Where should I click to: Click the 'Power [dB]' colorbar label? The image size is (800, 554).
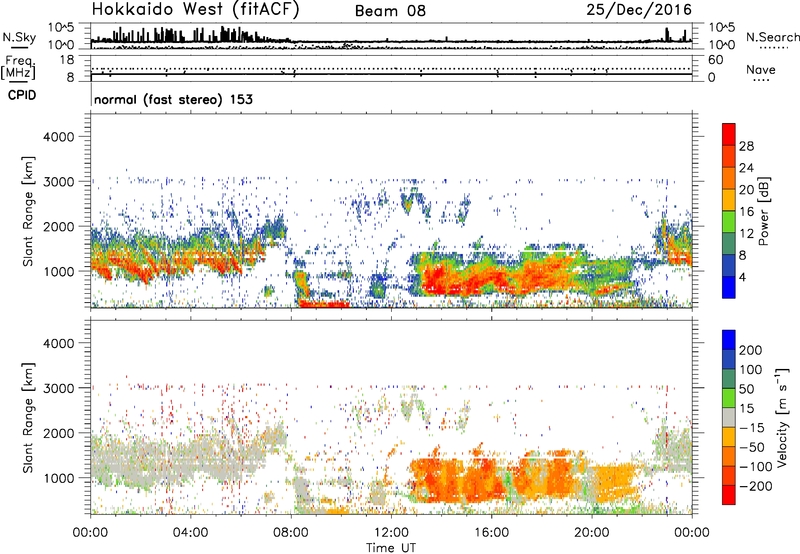coord(763,211)
